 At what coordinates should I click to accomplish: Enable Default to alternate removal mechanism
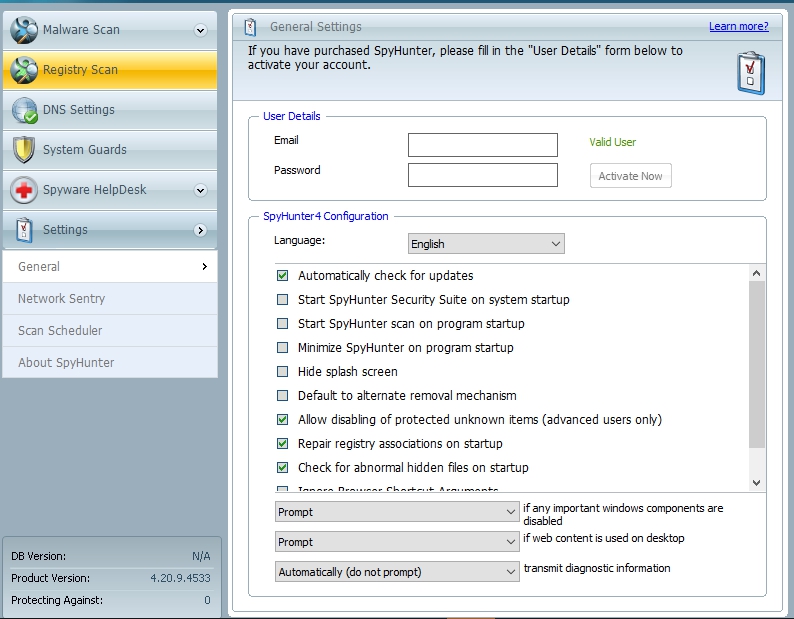click(283, 395)
